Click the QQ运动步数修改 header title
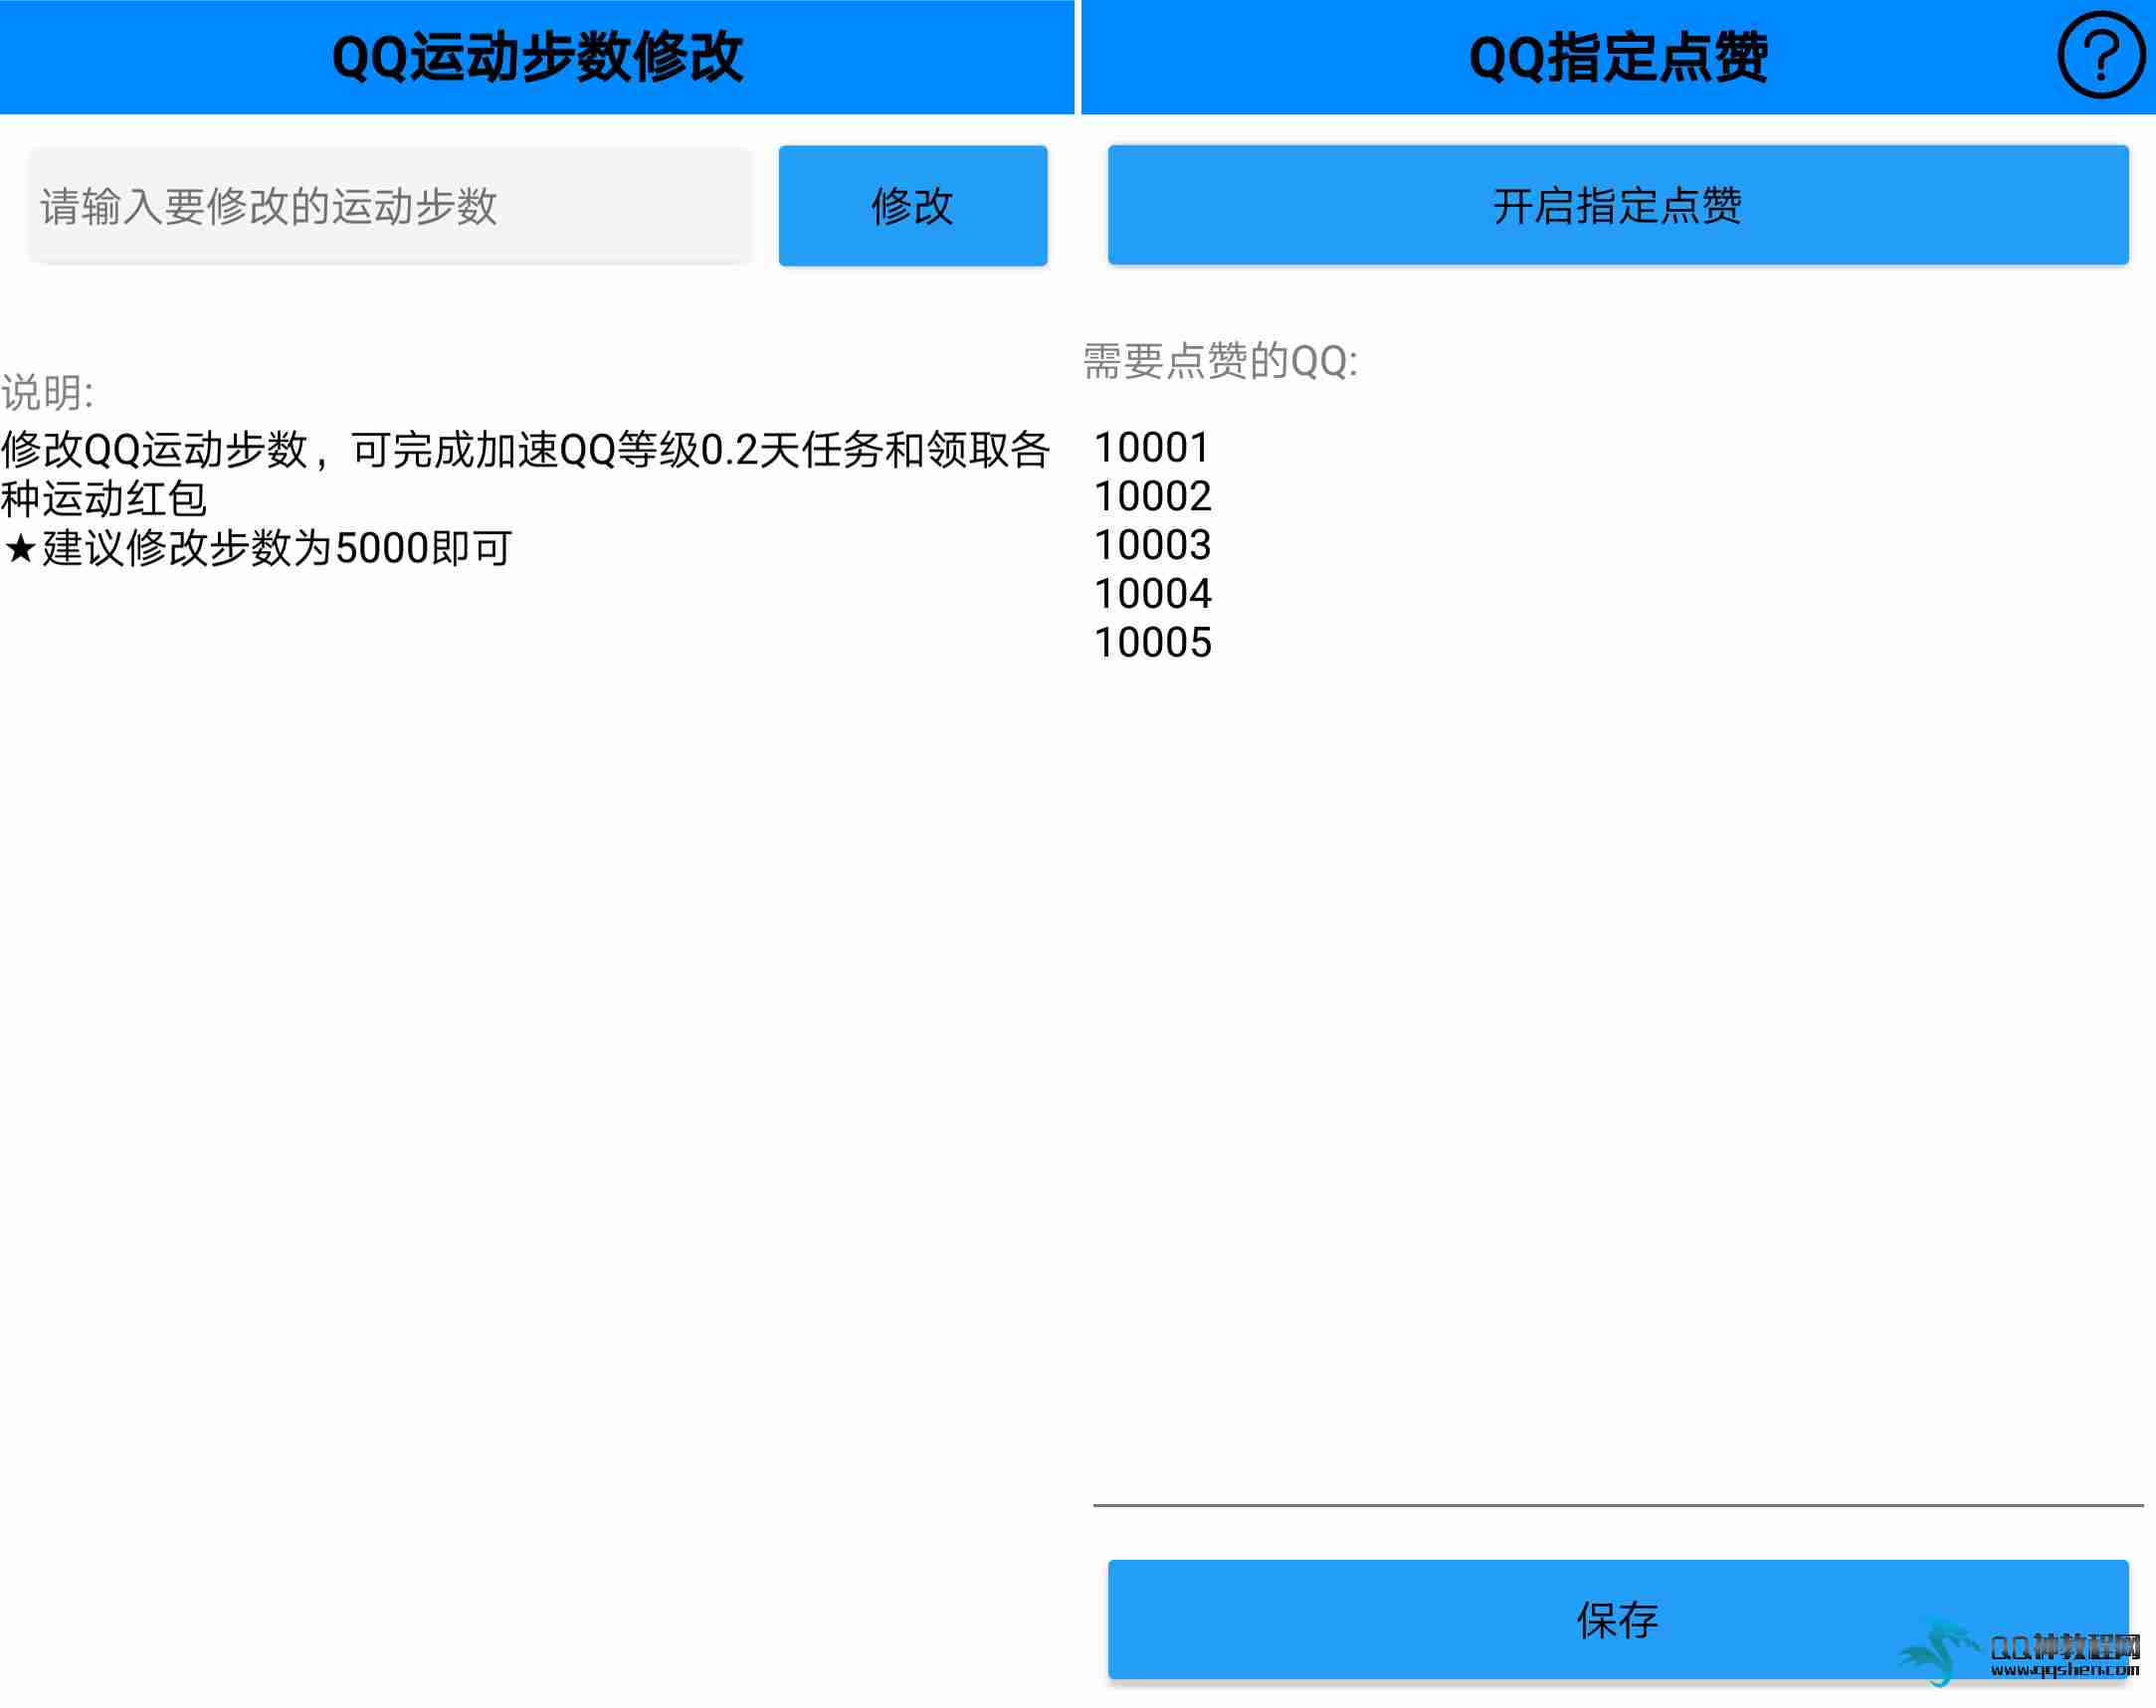Viewport: 2156px width, 1708px height. [537, 57]
